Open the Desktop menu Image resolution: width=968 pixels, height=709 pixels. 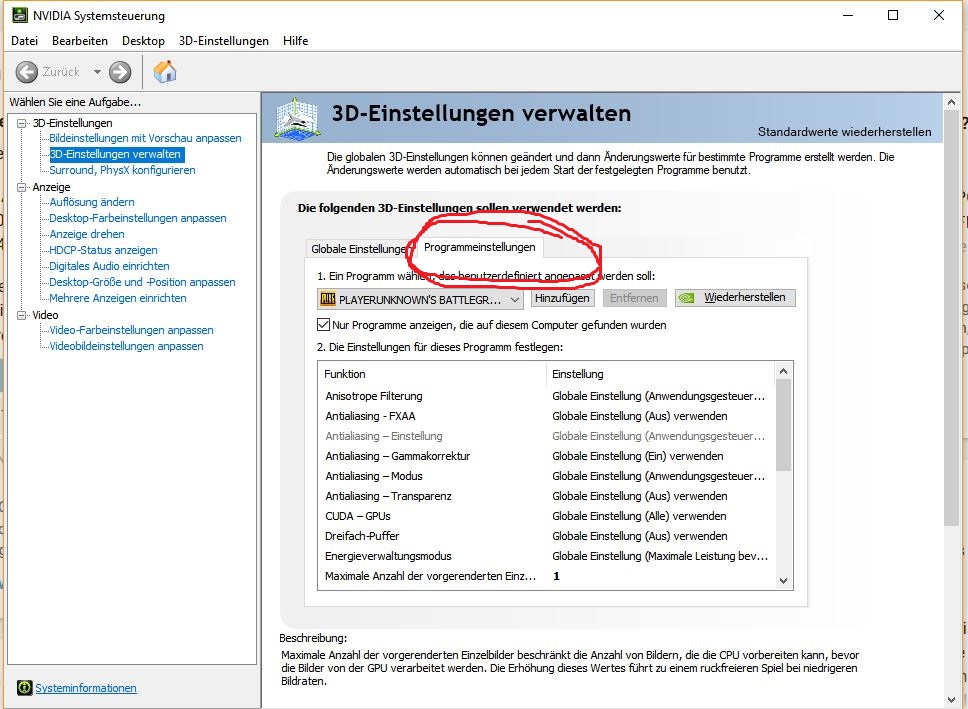coord(143,41)
